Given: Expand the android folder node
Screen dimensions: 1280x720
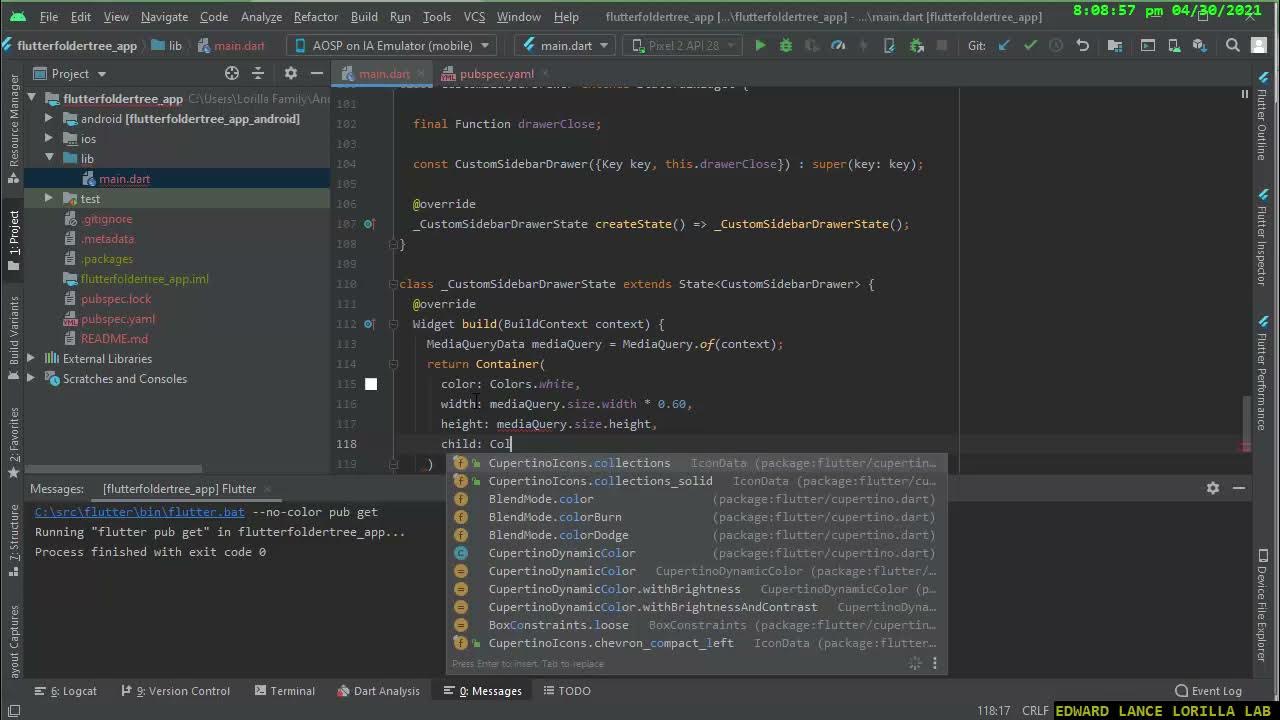Looking at the screenshot, I should click(48, 118).
